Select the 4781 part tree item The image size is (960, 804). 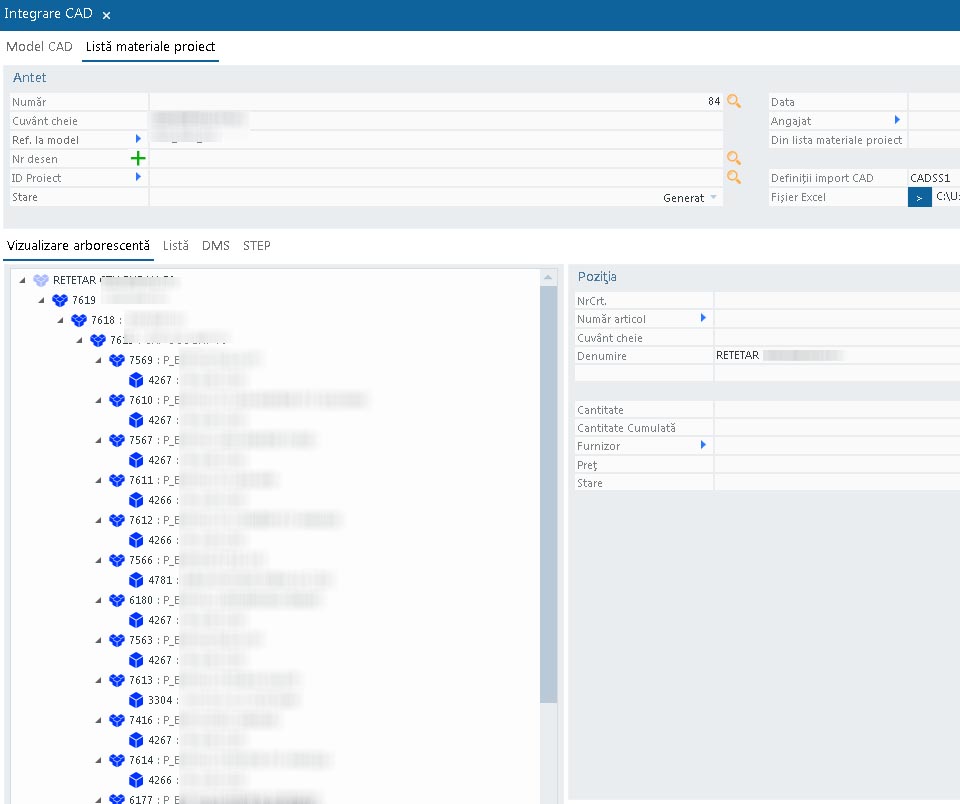click(x=158, y=580)
